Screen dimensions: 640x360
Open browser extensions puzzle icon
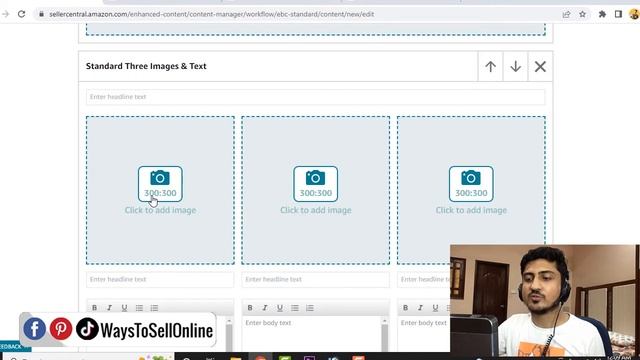pos(602,14)
